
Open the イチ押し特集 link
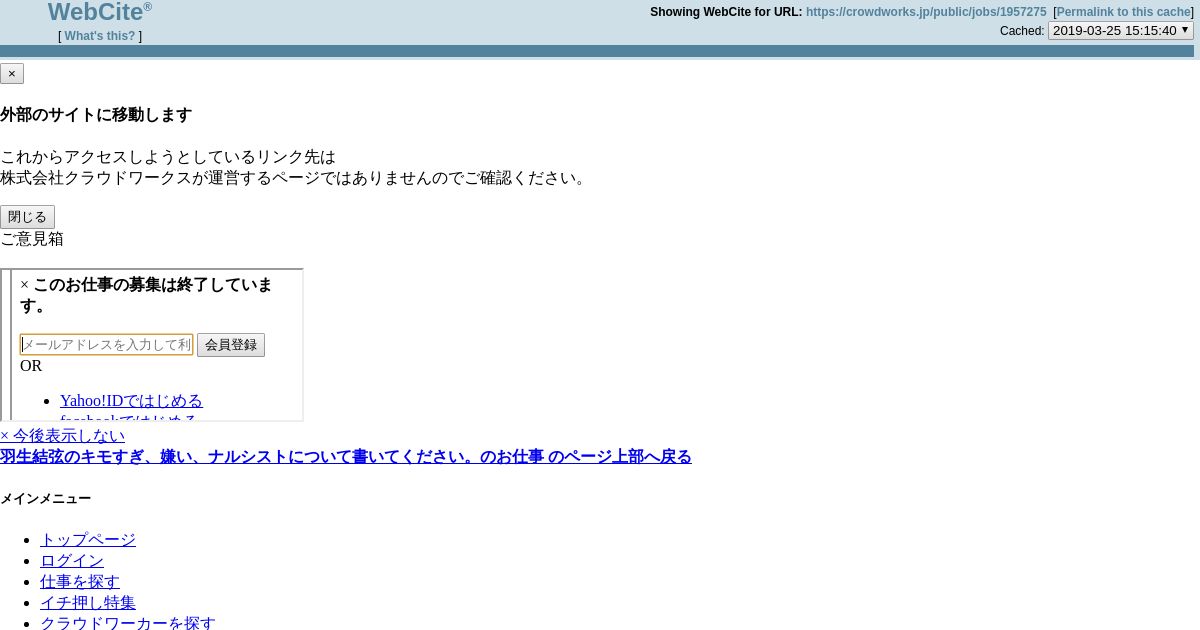pyautogui.click(x=88, y=603)
